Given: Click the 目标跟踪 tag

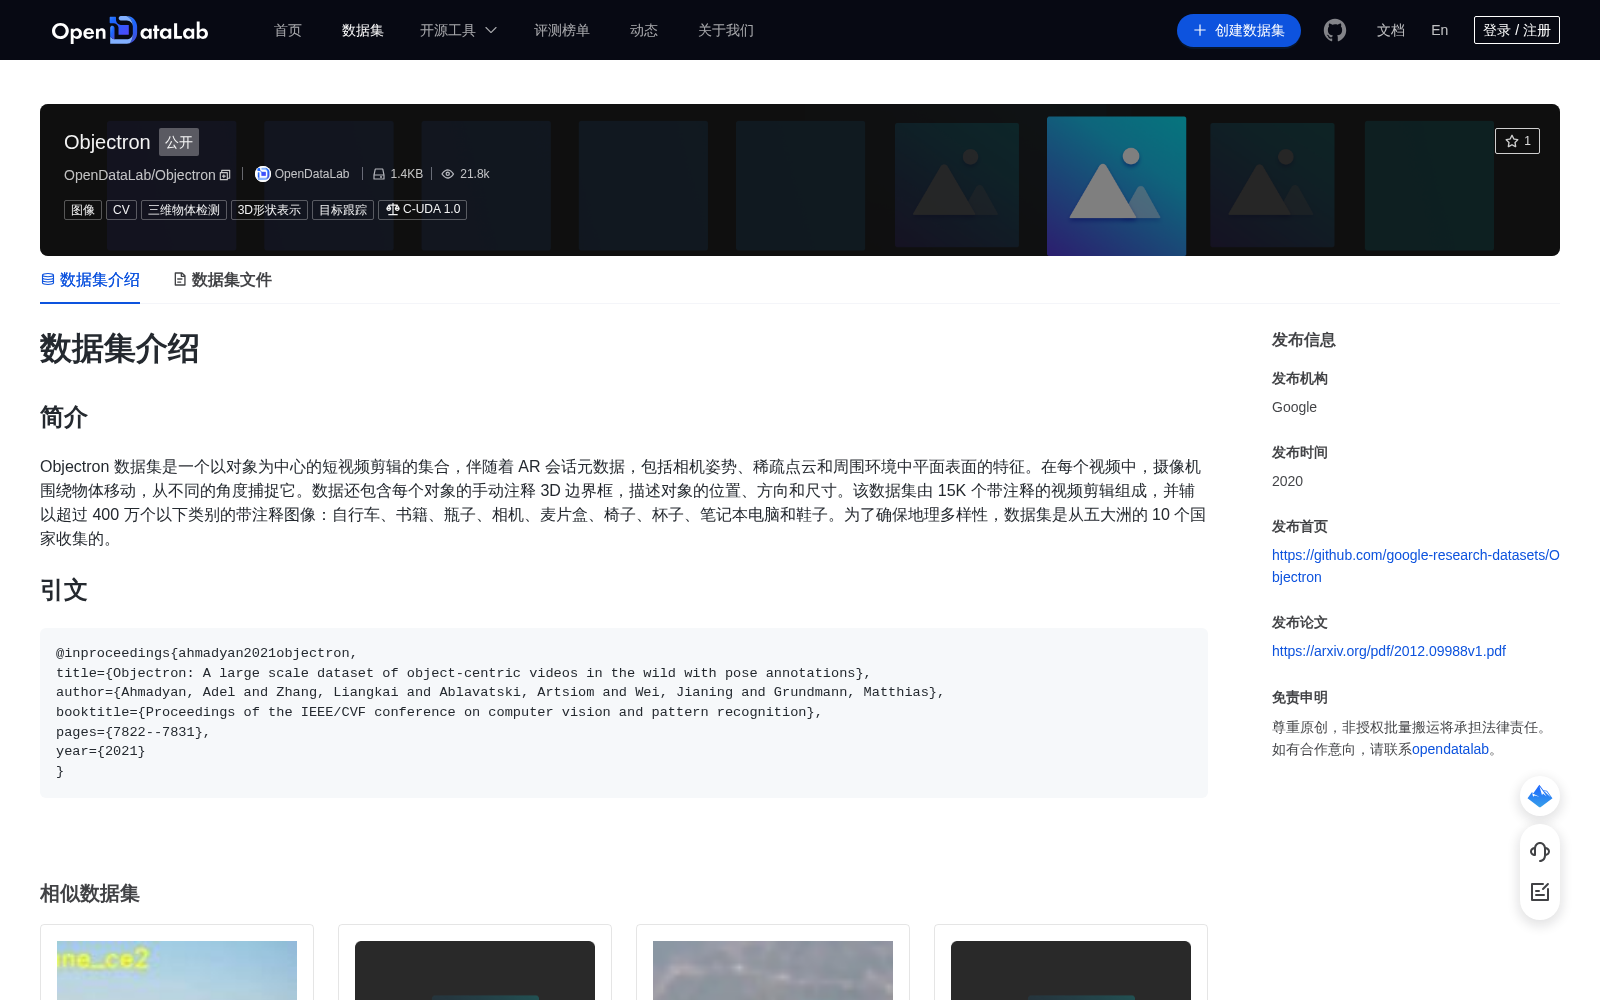Looking at the screenshot, I should tap(343, 209).
